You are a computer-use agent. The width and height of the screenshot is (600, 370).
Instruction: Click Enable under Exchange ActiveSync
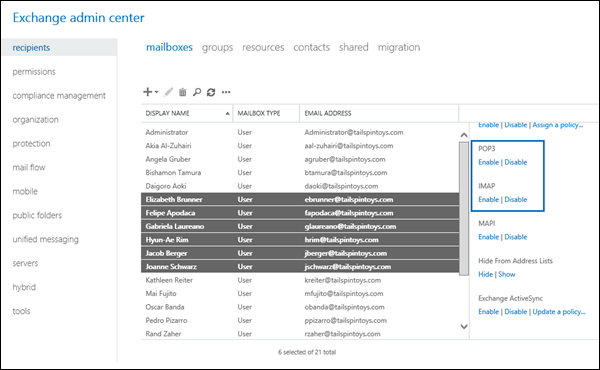(x=489, y=311)
